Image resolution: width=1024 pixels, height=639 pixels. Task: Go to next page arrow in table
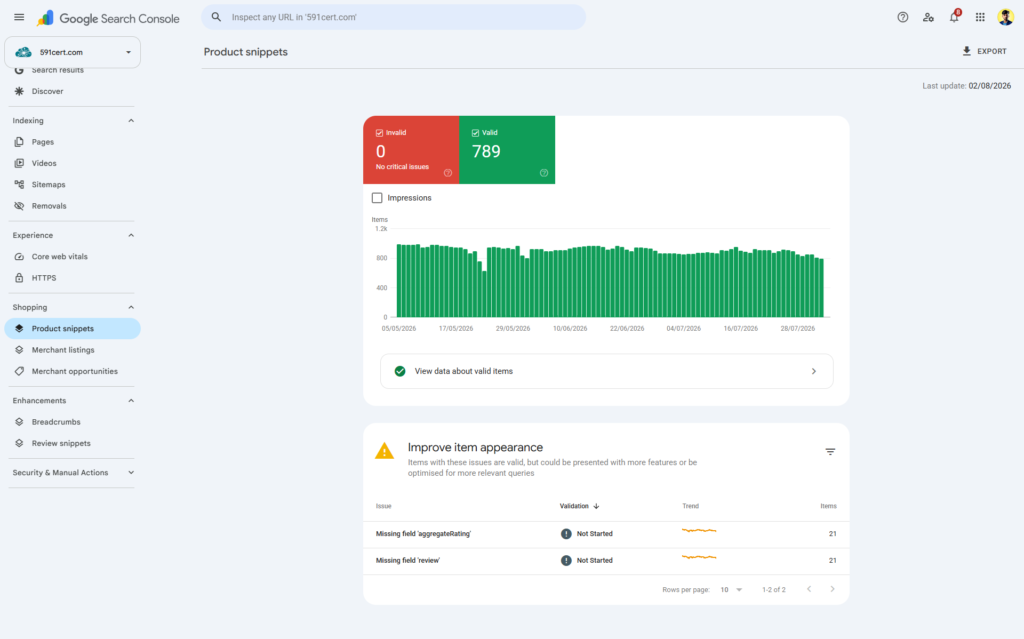833,589
